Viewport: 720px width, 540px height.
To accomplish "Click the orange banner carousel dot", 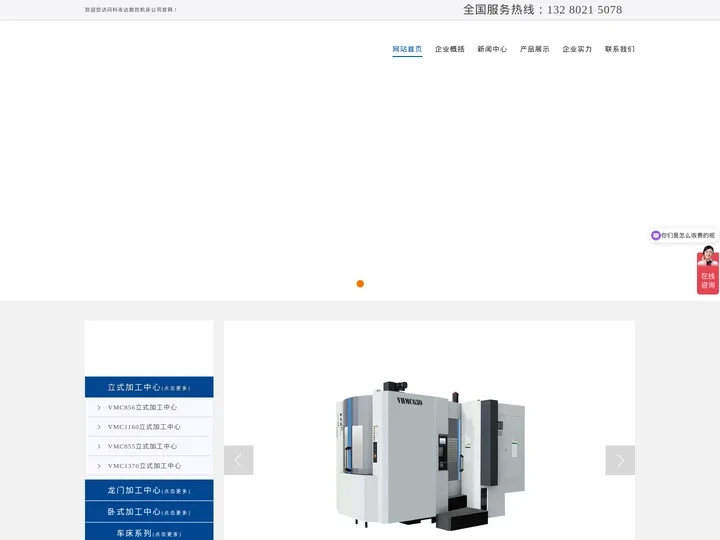I will coord(360,284).
